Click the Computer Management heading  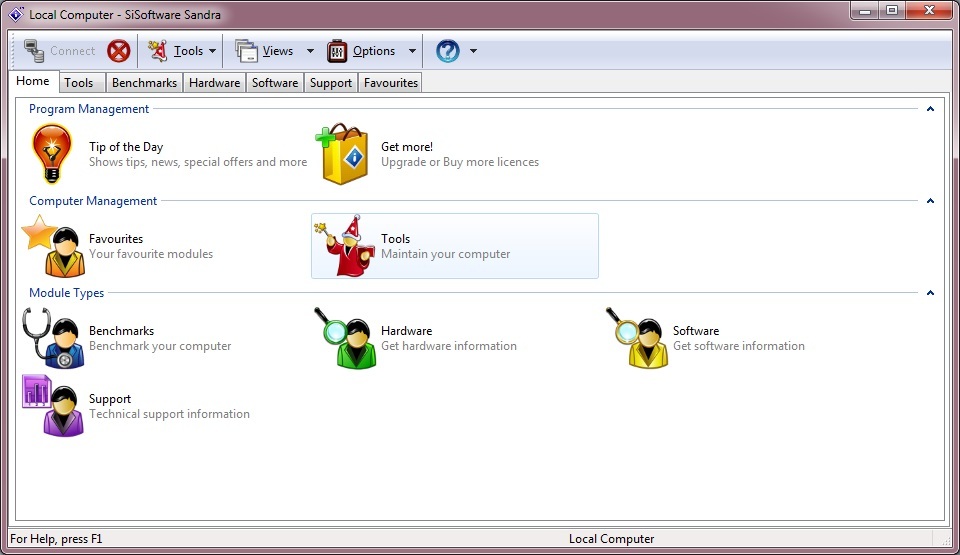pyautogui.click(x=93, y=200)
